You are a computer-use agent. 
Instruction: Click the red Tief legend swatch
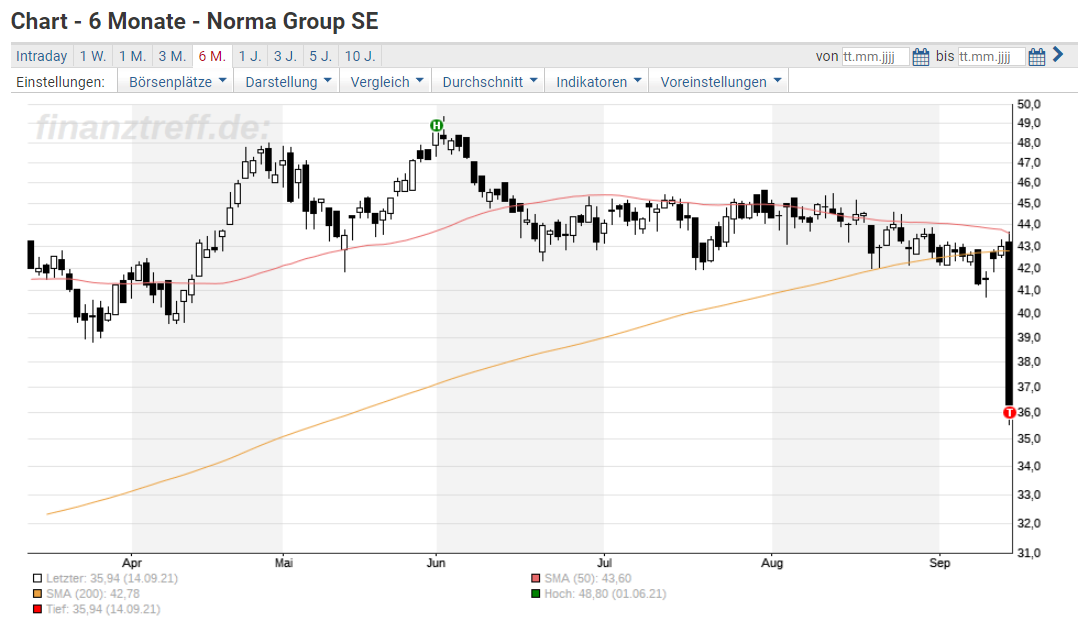(37, 609)
